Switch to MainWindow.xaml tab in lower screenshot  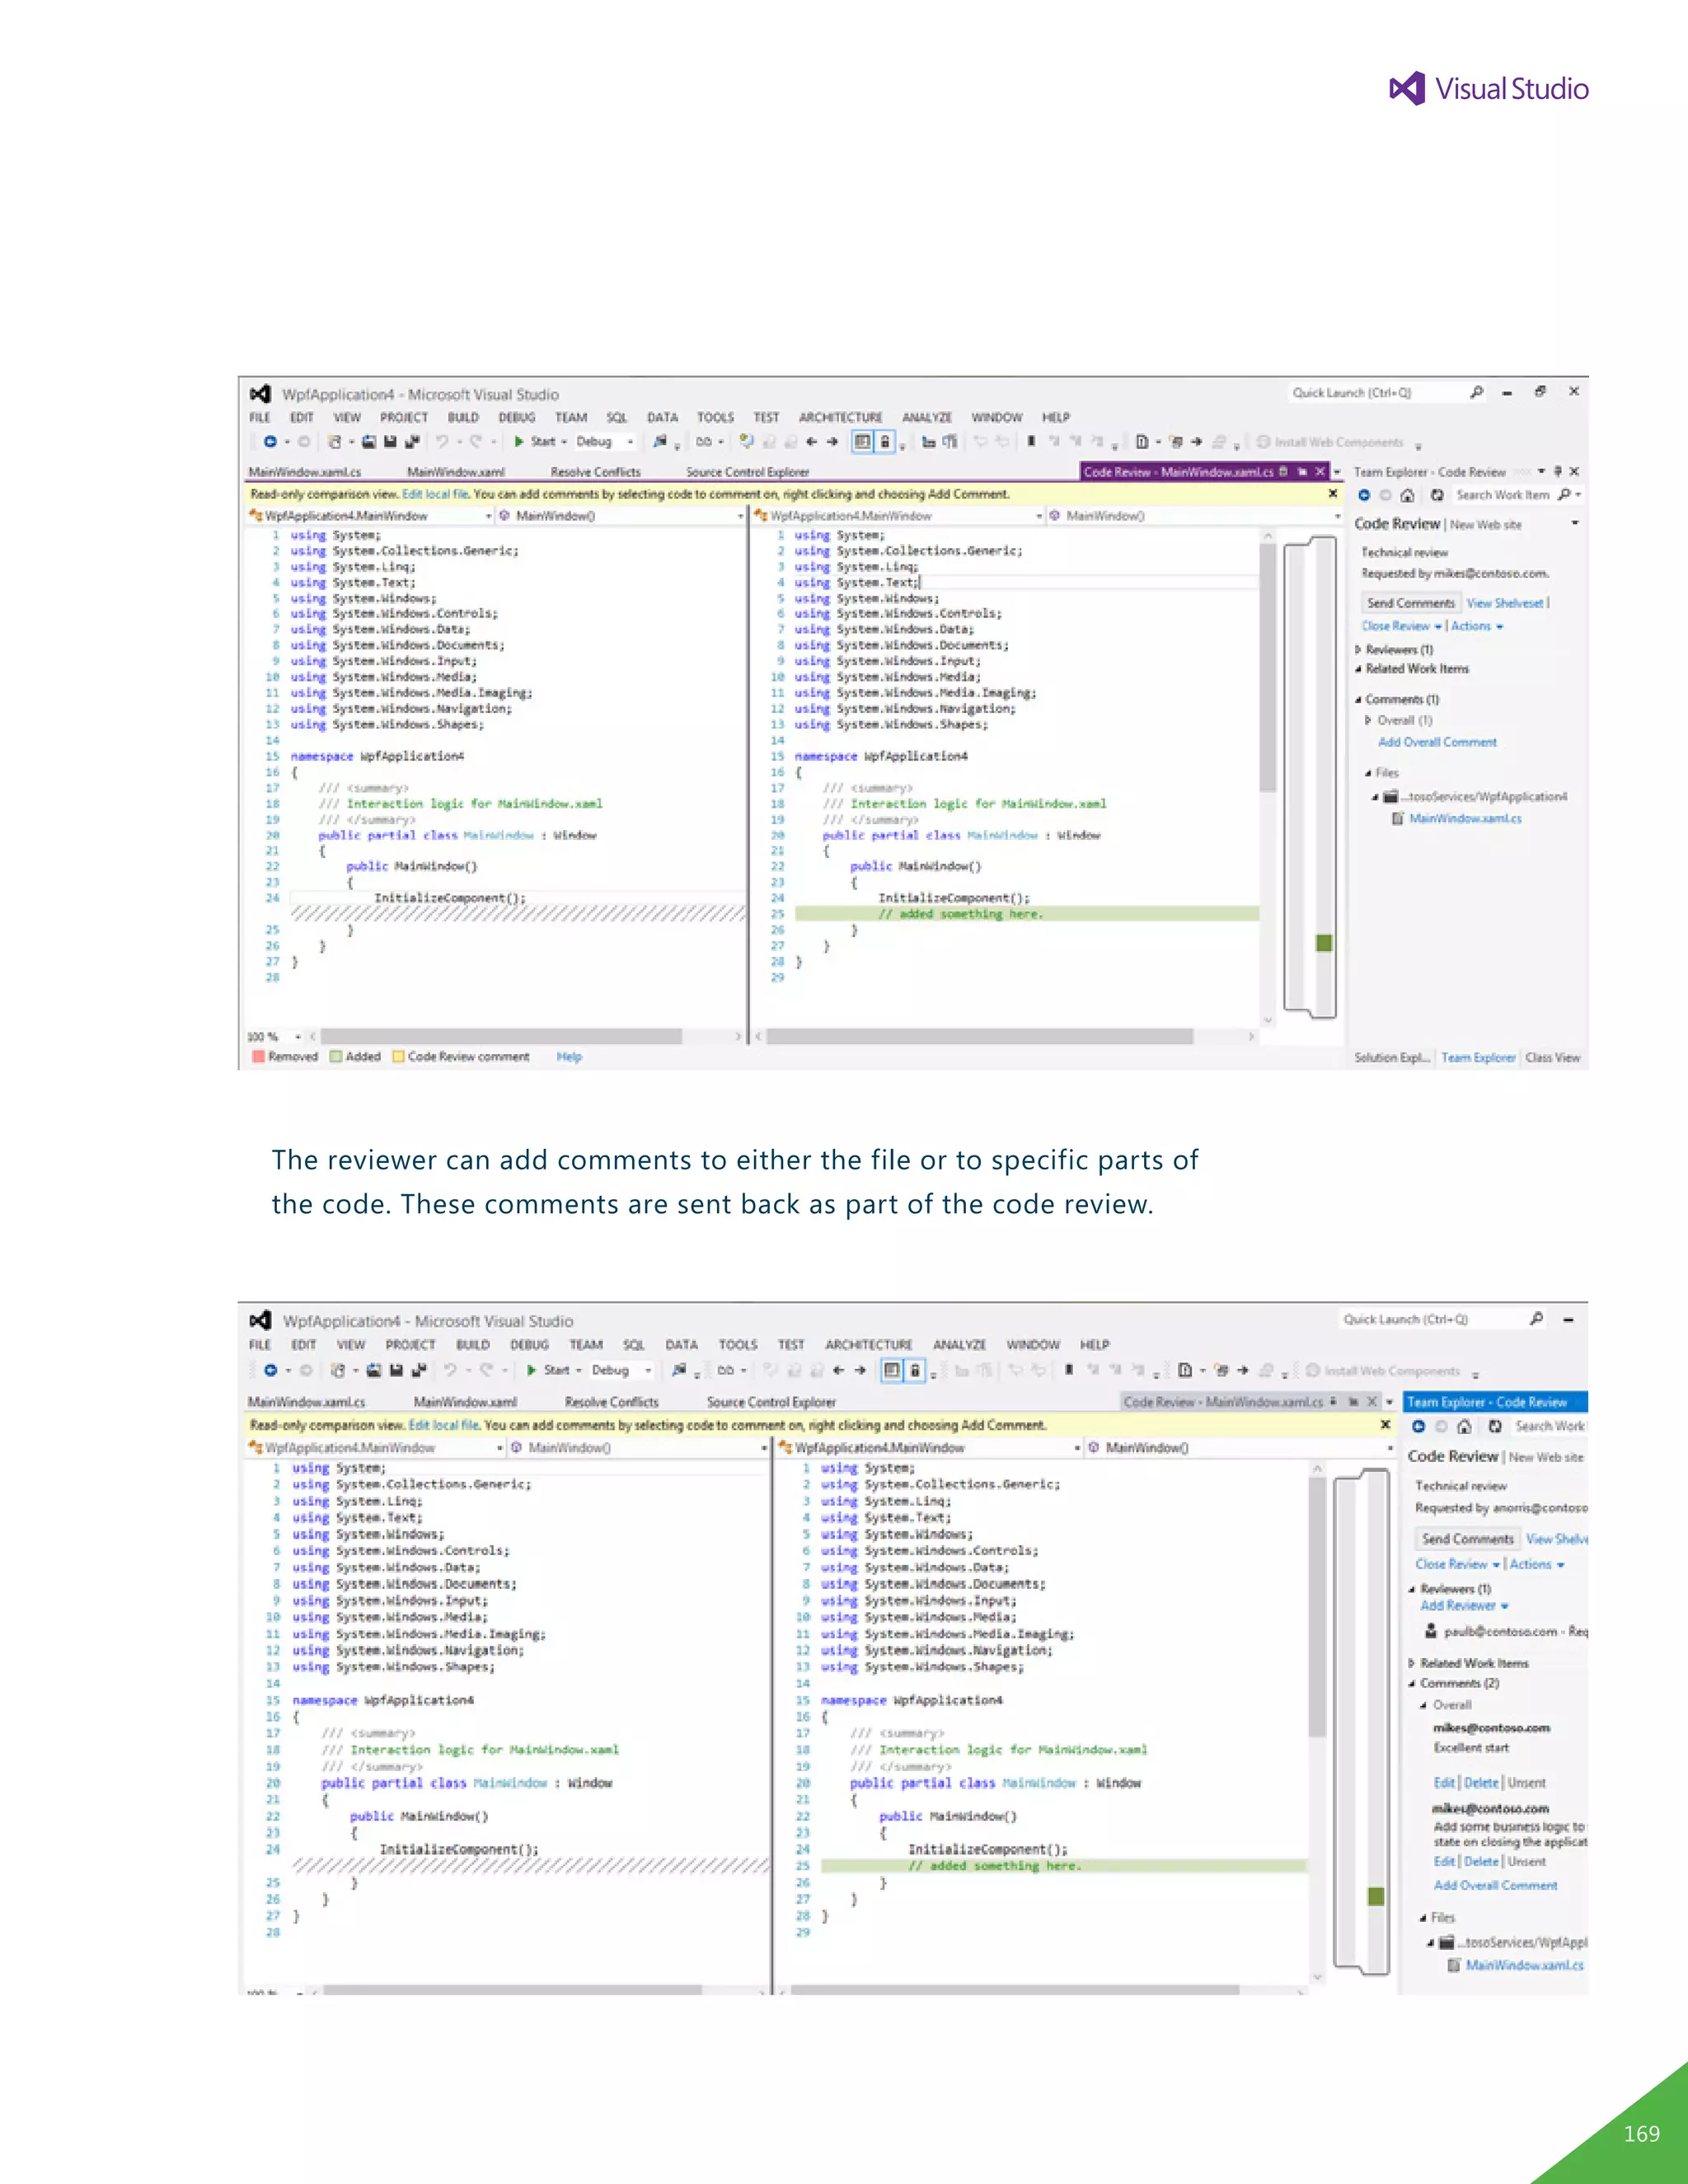coord(465,1402)
